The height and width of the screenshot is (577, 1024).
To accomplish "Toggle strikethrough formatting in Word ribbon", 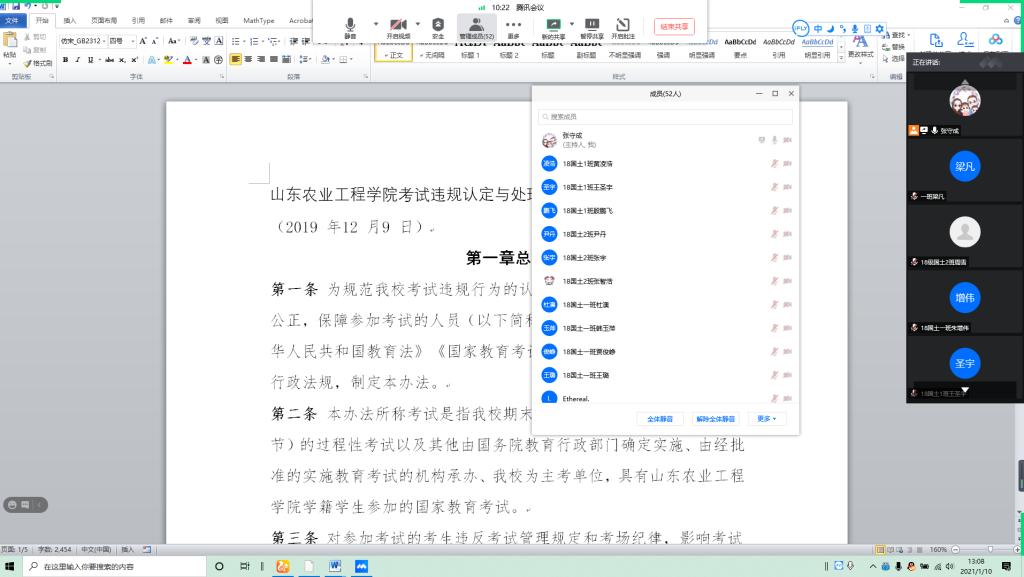I will coord(109,59).
